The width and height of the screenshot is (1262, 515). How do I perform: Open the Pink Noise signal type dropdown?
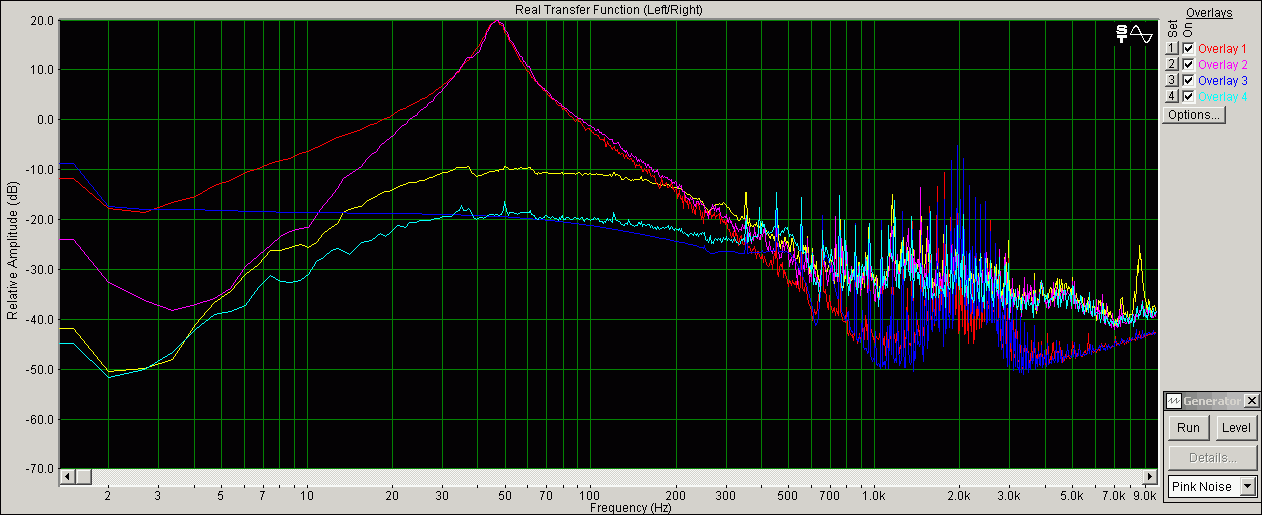pos(1247,486)
